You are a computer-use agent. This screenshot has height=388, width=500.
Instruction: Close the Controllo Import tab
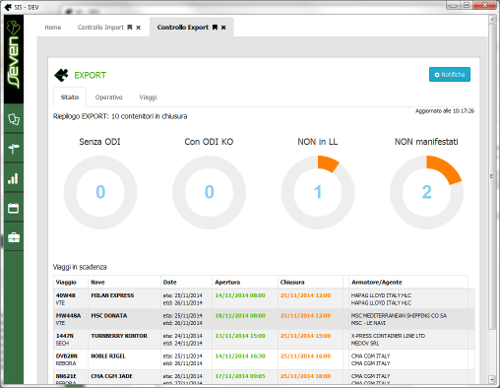click(138, 27)
